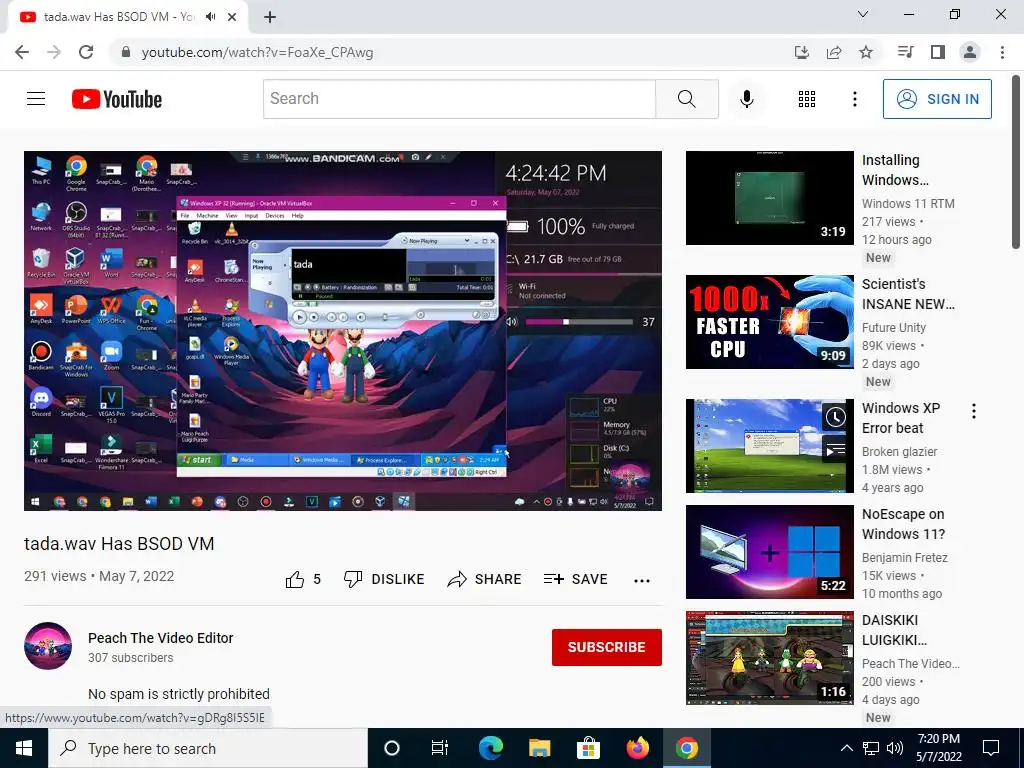
Task: Open Chrome profile avatar
Action: tap(970, 52)
